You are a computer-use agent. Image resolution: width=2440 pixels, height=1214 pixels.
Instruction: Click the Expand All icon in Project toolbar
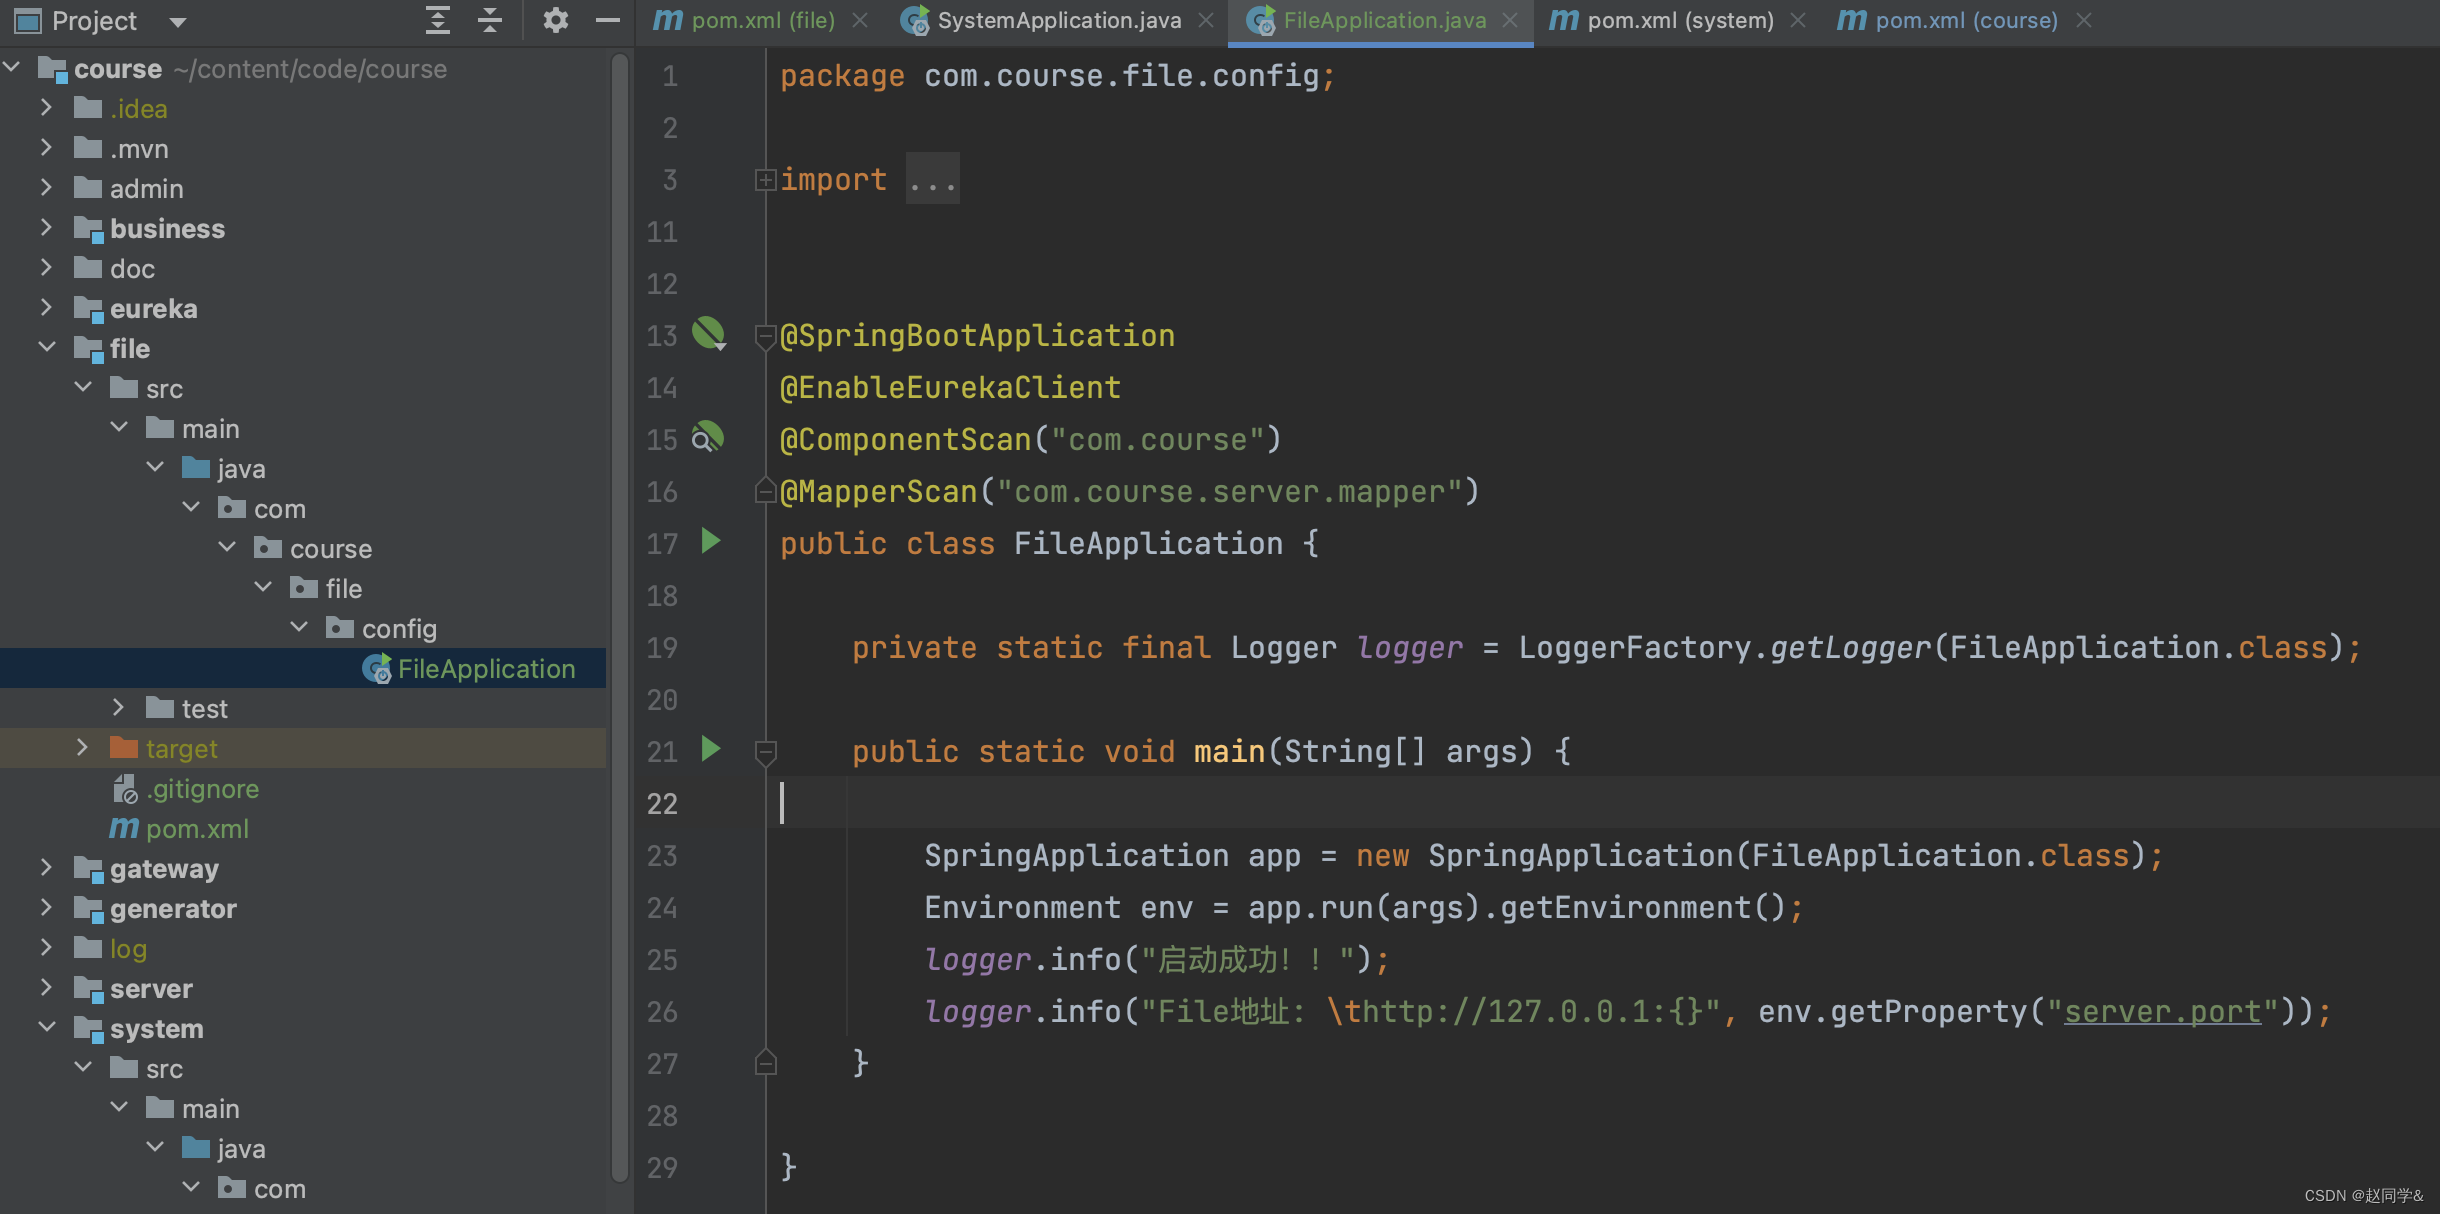pyautogui.click(x=438, y=20)
